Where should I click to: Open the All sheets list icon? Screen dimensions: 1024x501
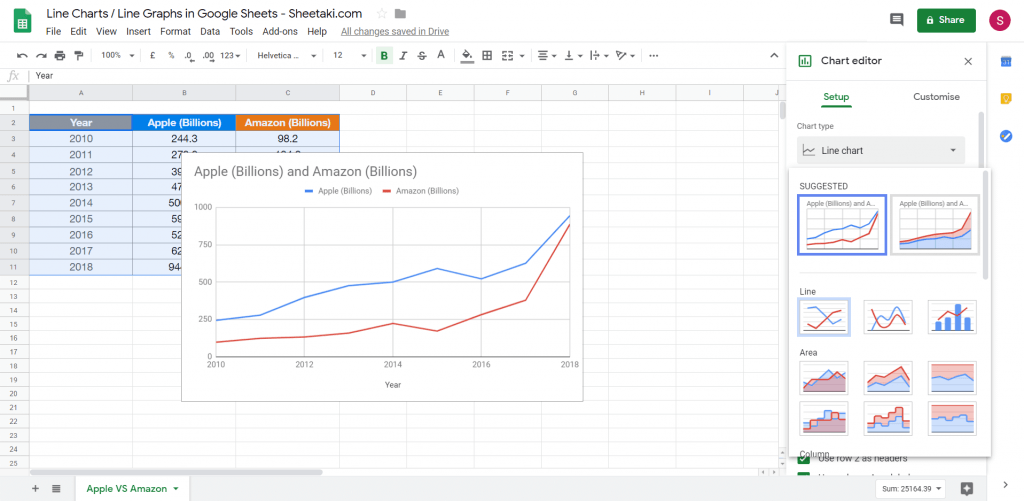[x=56, y=489]
